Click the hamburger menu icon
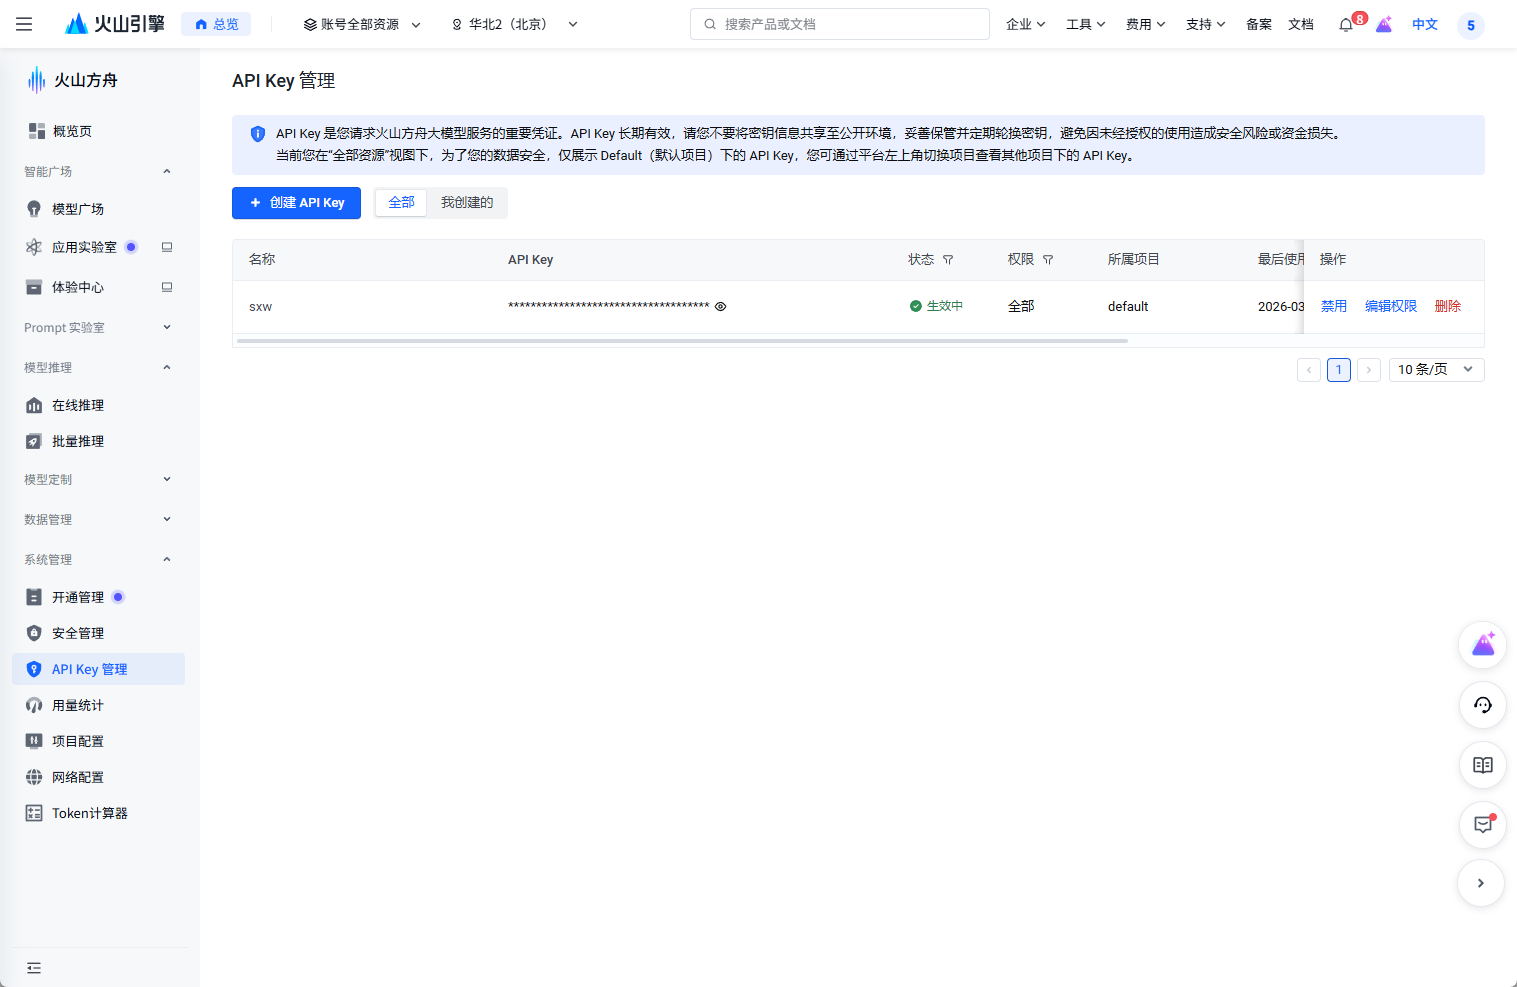This screenshot has height=987, width=1517. point(24,24)
